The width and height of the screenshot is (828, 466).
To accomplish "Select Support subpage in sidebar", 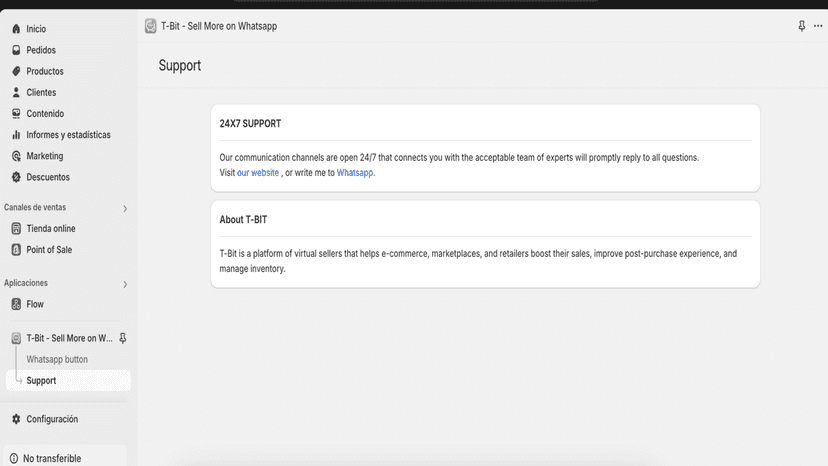I will tap(68, 380).
